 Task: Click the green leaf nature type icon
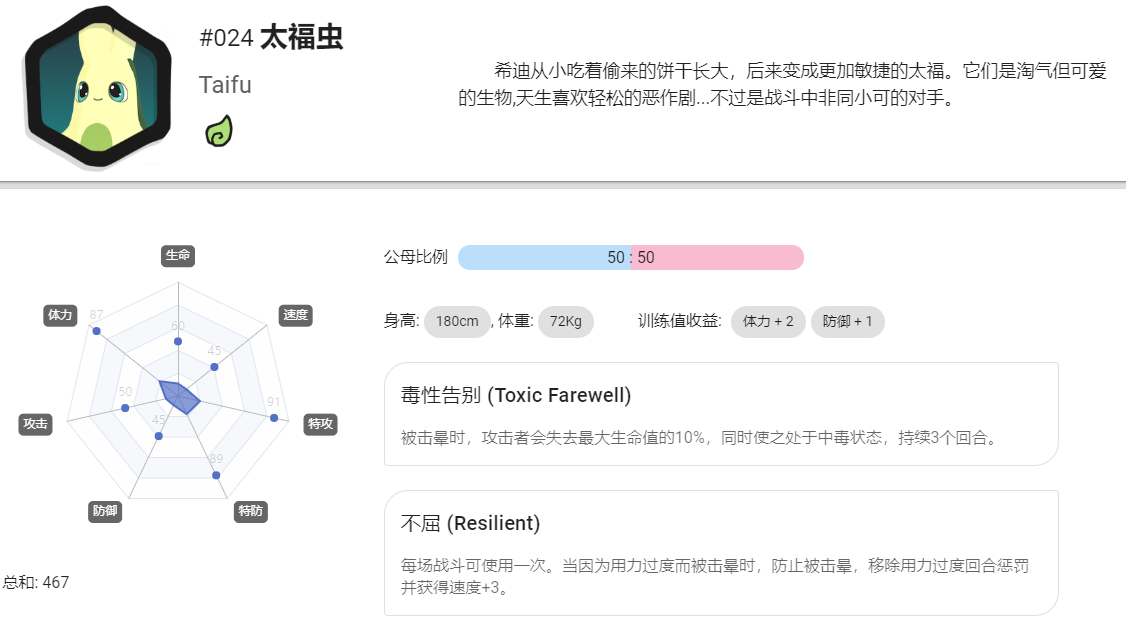pos(219,131)
